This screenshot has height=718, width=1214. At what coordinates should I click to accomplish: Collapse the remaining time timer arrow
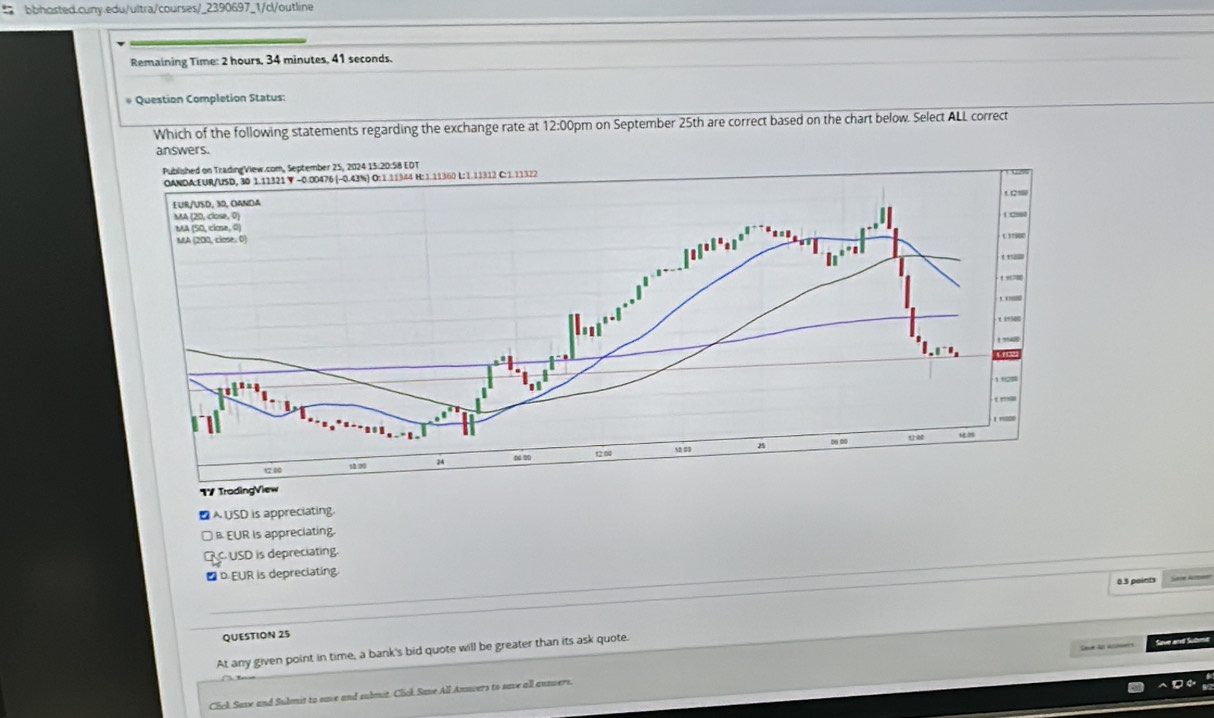pyautogui.click(x=122, y=42)
